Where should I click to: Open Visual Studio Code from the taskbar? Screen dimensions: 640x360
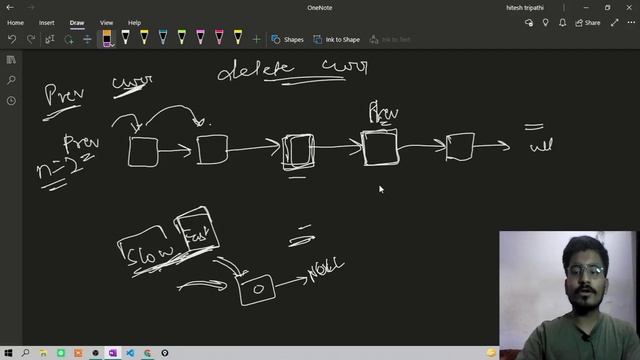130,353
